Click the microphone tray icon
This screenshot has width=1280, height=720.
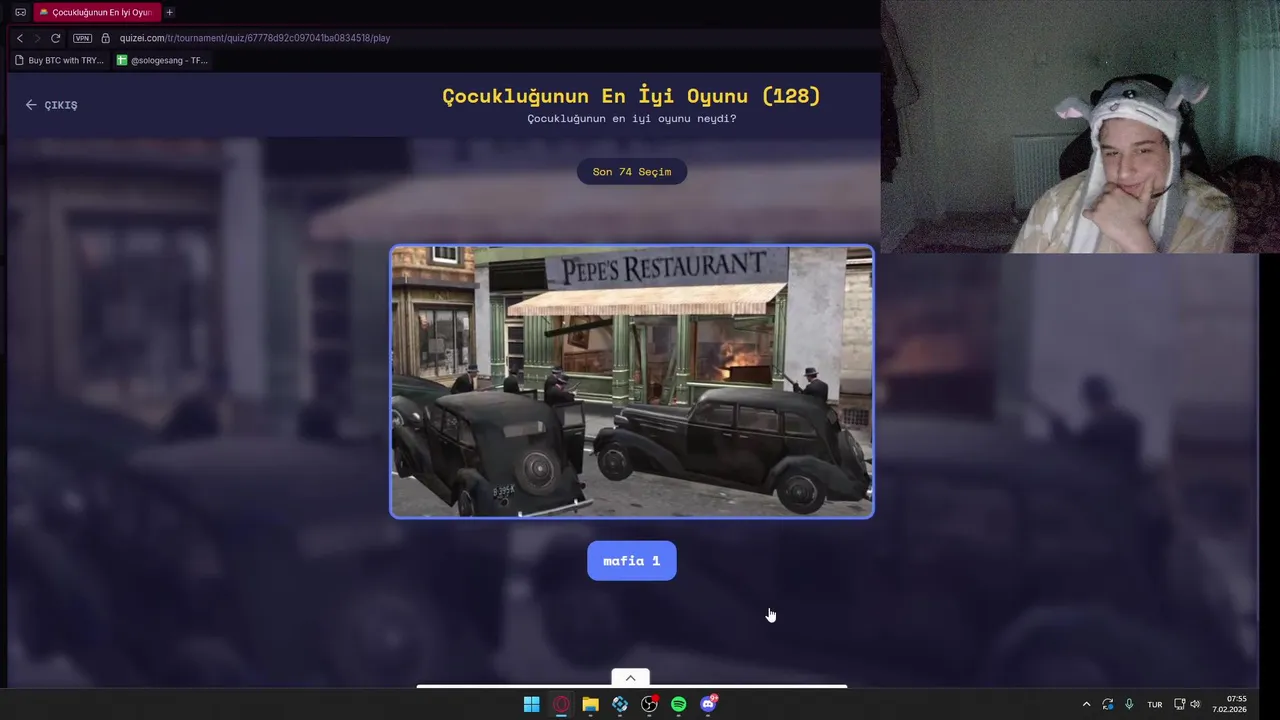pos(1129,704)
